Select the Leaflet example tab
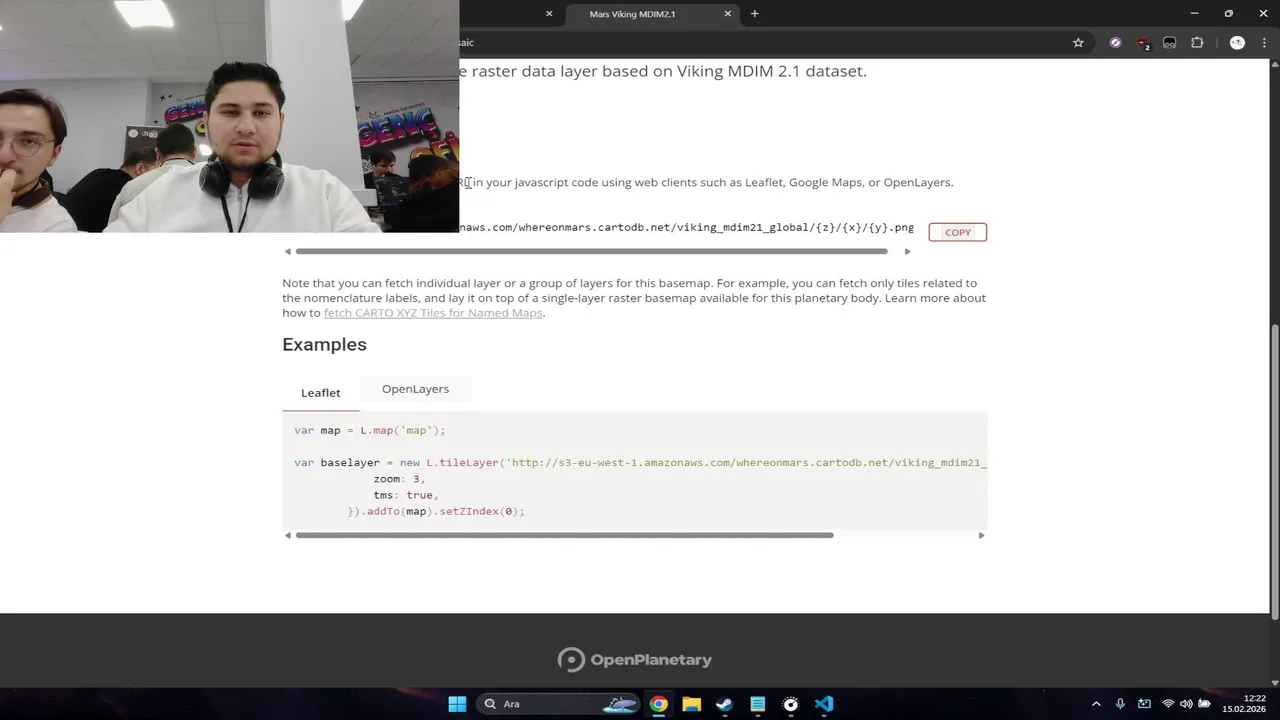1280x720 pixels. point(321,393)
